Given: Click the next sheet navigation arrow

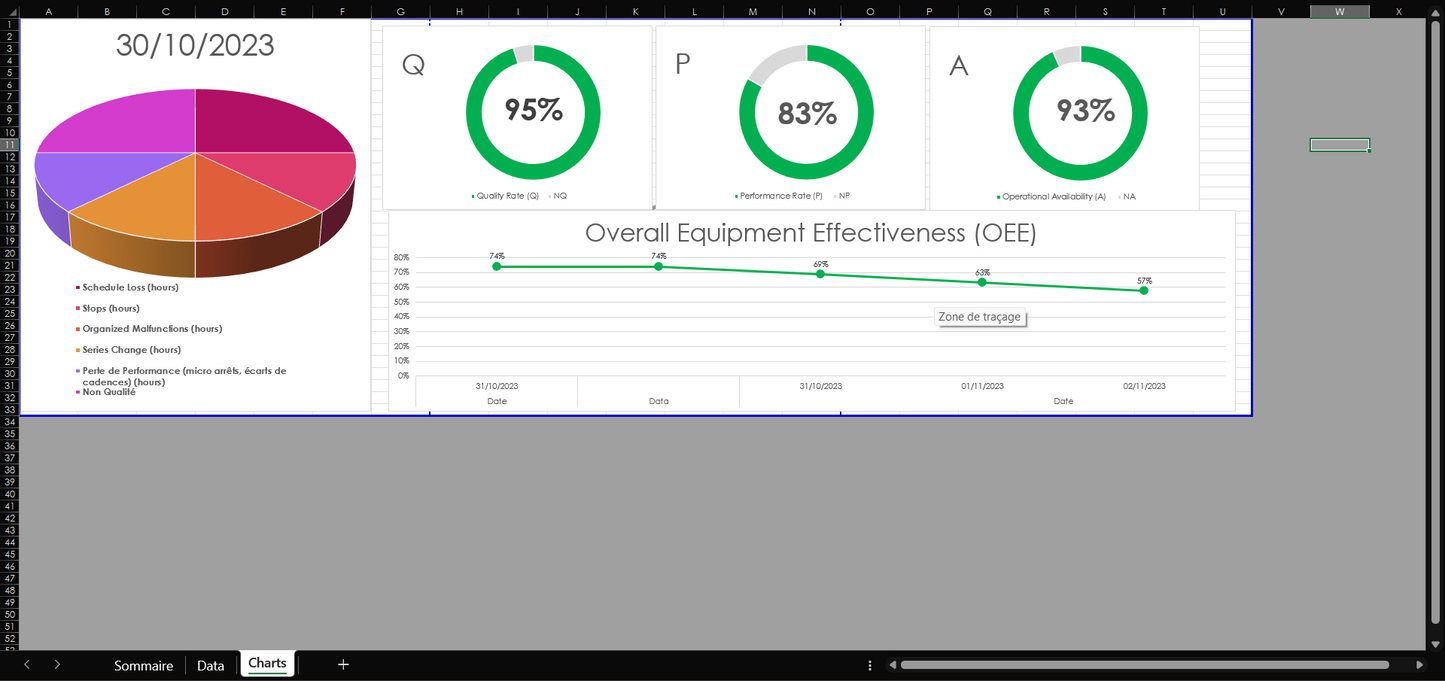Looking at the screenshot, I should coord(57,664).
